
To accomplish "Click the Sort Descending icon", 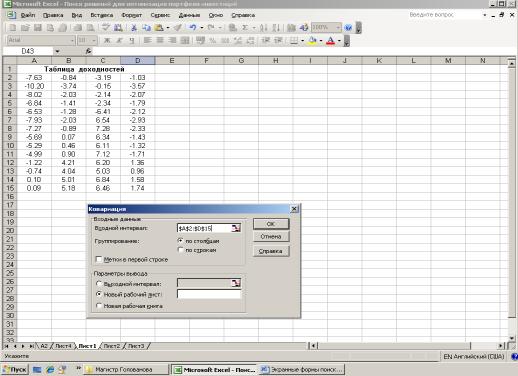I will [276, 28].
